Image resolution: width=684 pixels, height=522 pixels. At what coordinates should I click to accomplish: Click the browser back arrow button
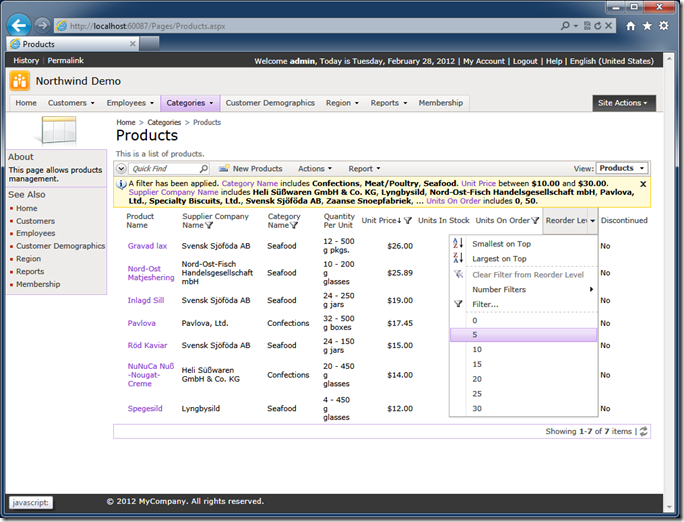(x=18, y=24)
